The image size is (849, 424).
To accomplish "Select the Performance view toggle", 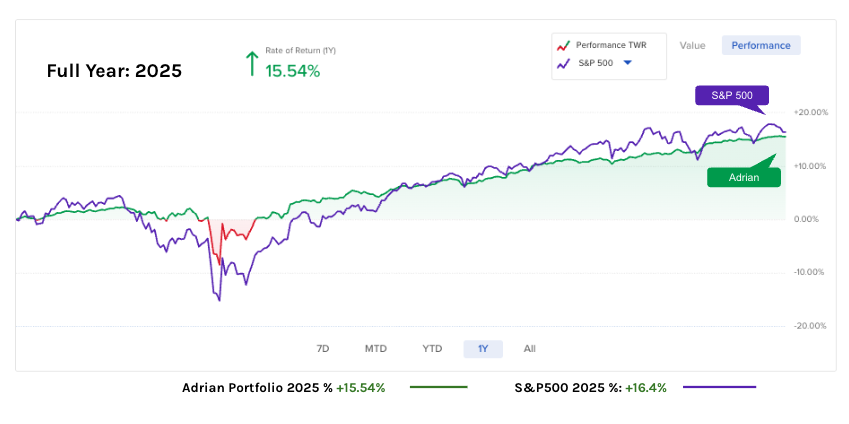I will click(x=761, y=45).
